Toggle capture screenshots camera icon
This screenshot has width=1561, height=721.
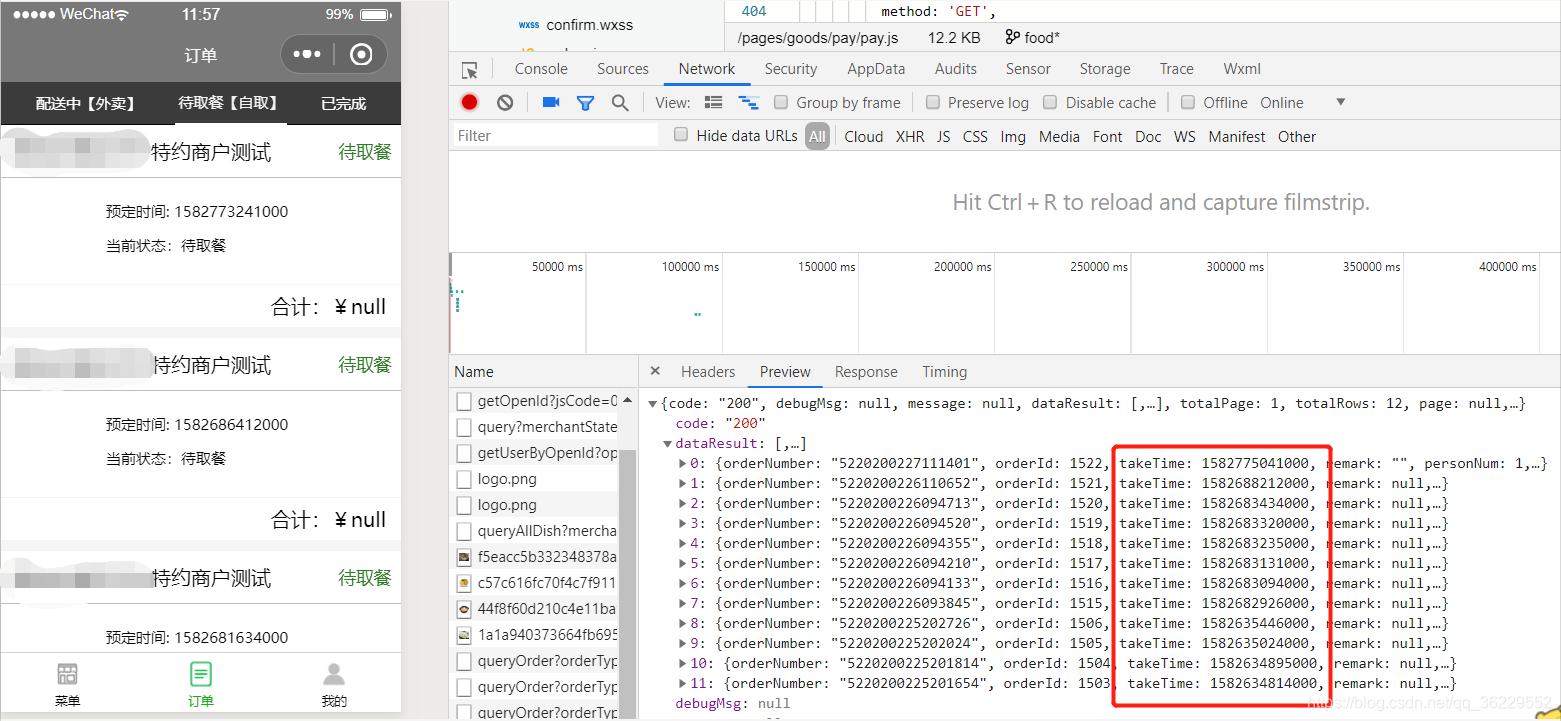(550, 102)
